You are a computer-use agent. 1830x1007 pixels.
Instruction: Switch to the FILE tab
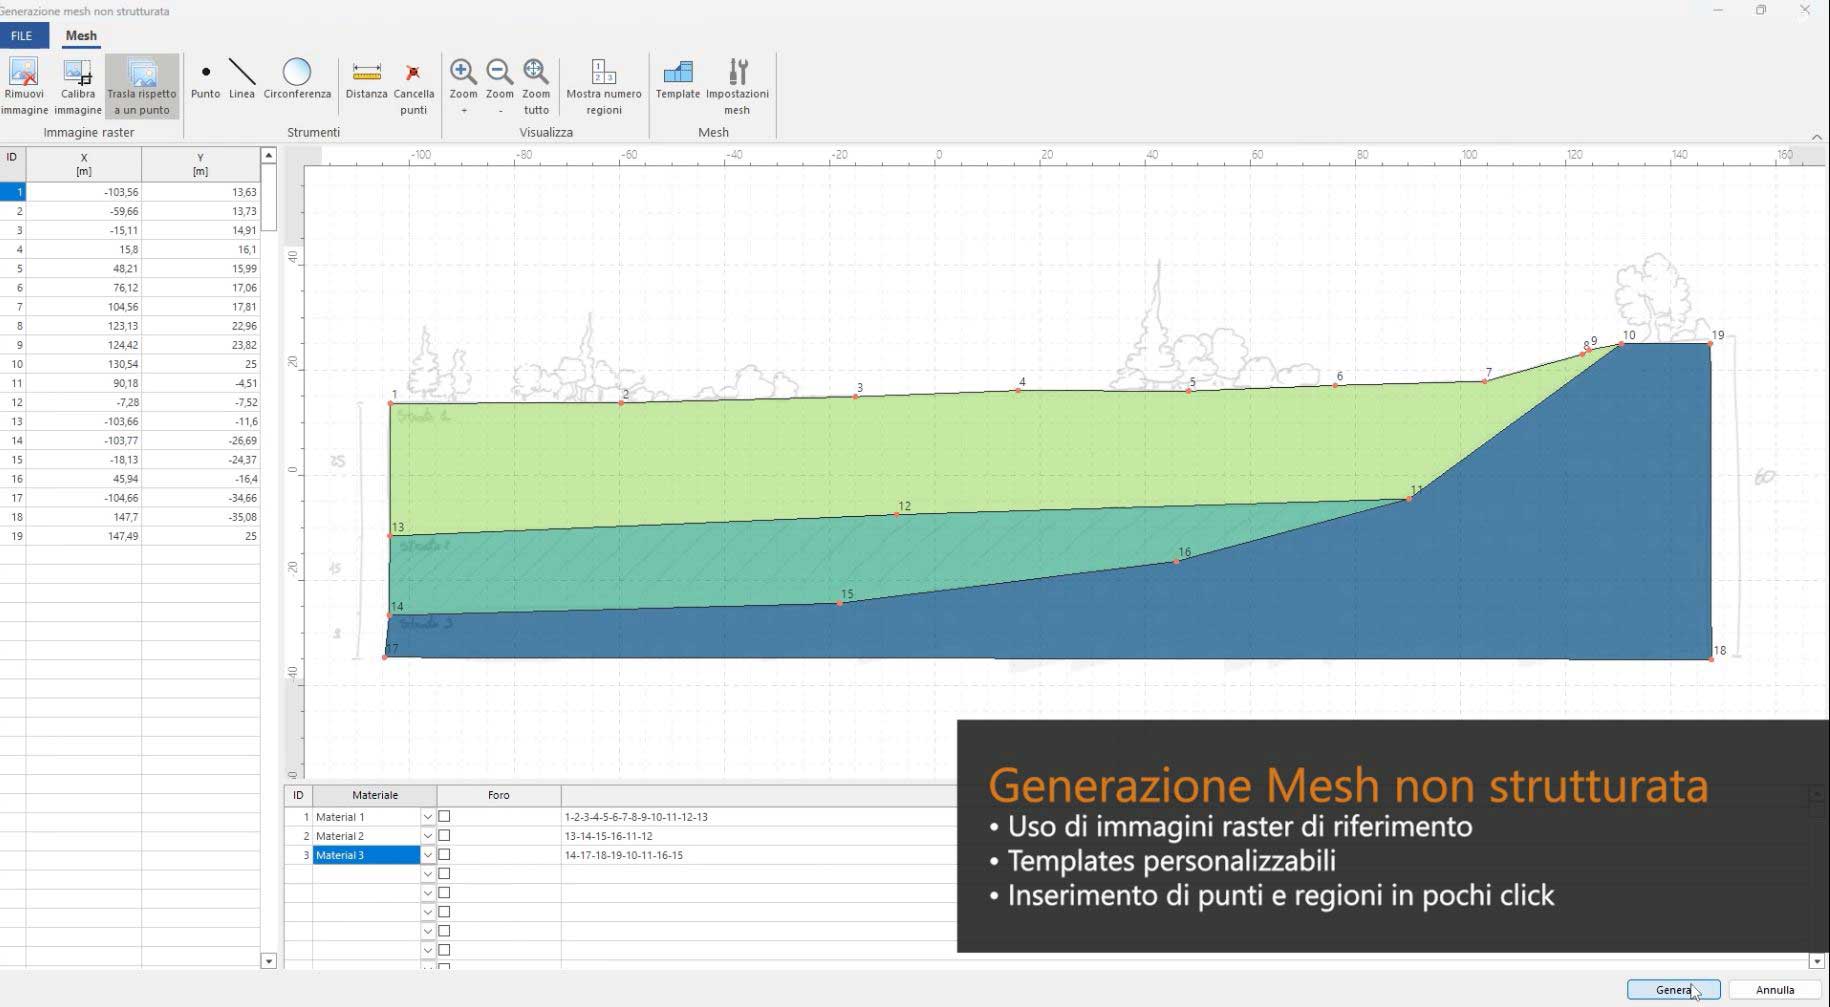[24, 35]
